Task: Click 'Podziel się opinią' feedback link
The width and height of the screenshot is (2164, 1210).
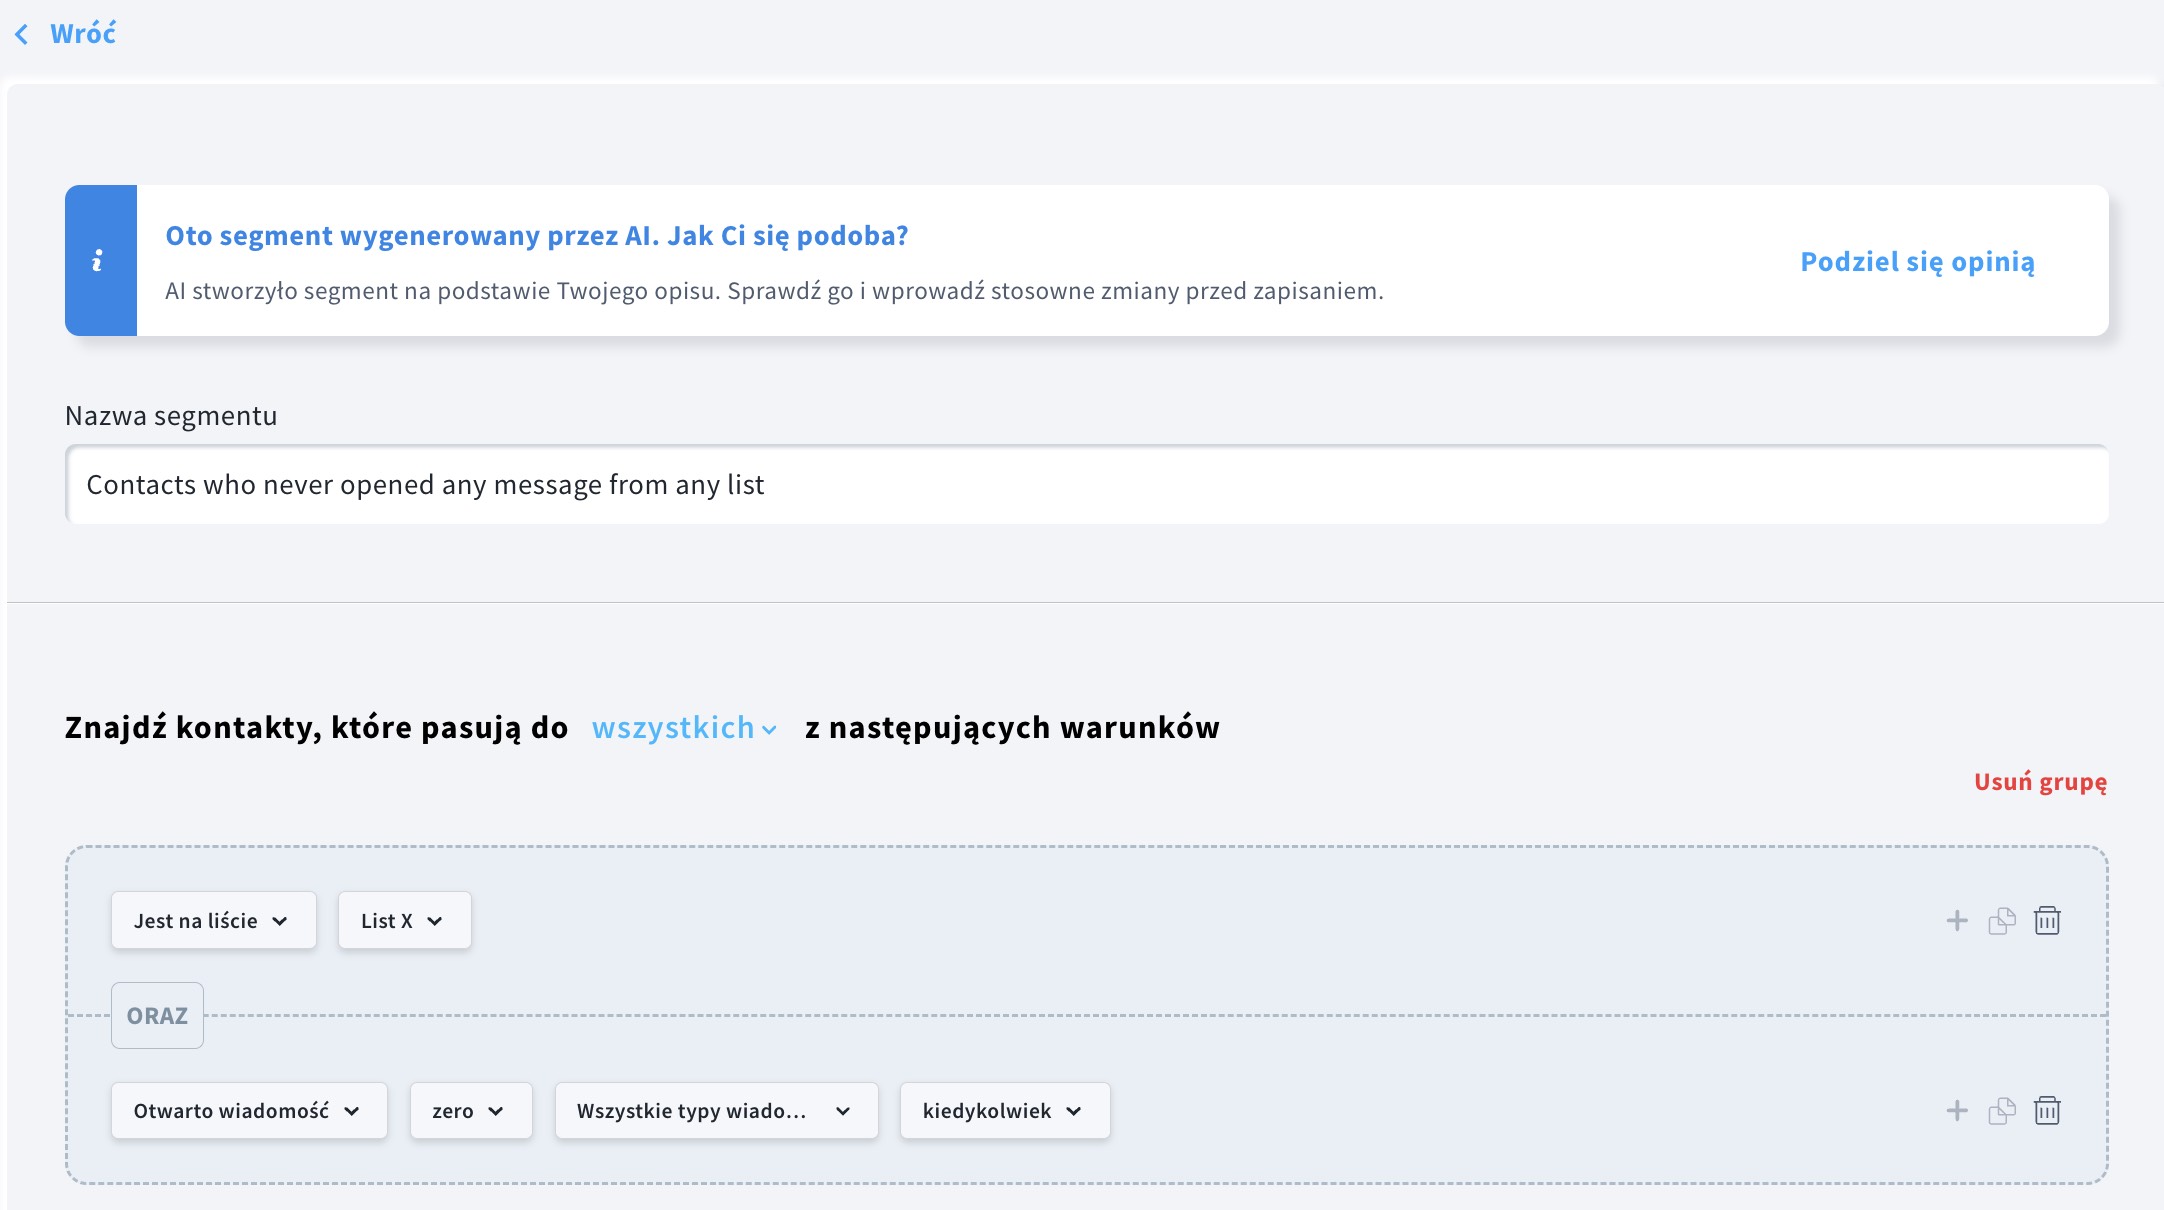Action: pos(1917,262)
